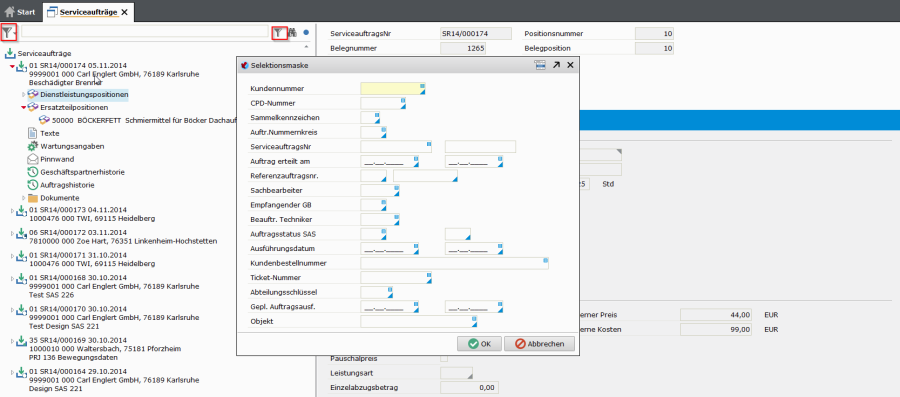This screenshot has height=397, width=900.
Task: Click the Abteilungsschlüssel field
Action: pos(377,292)
